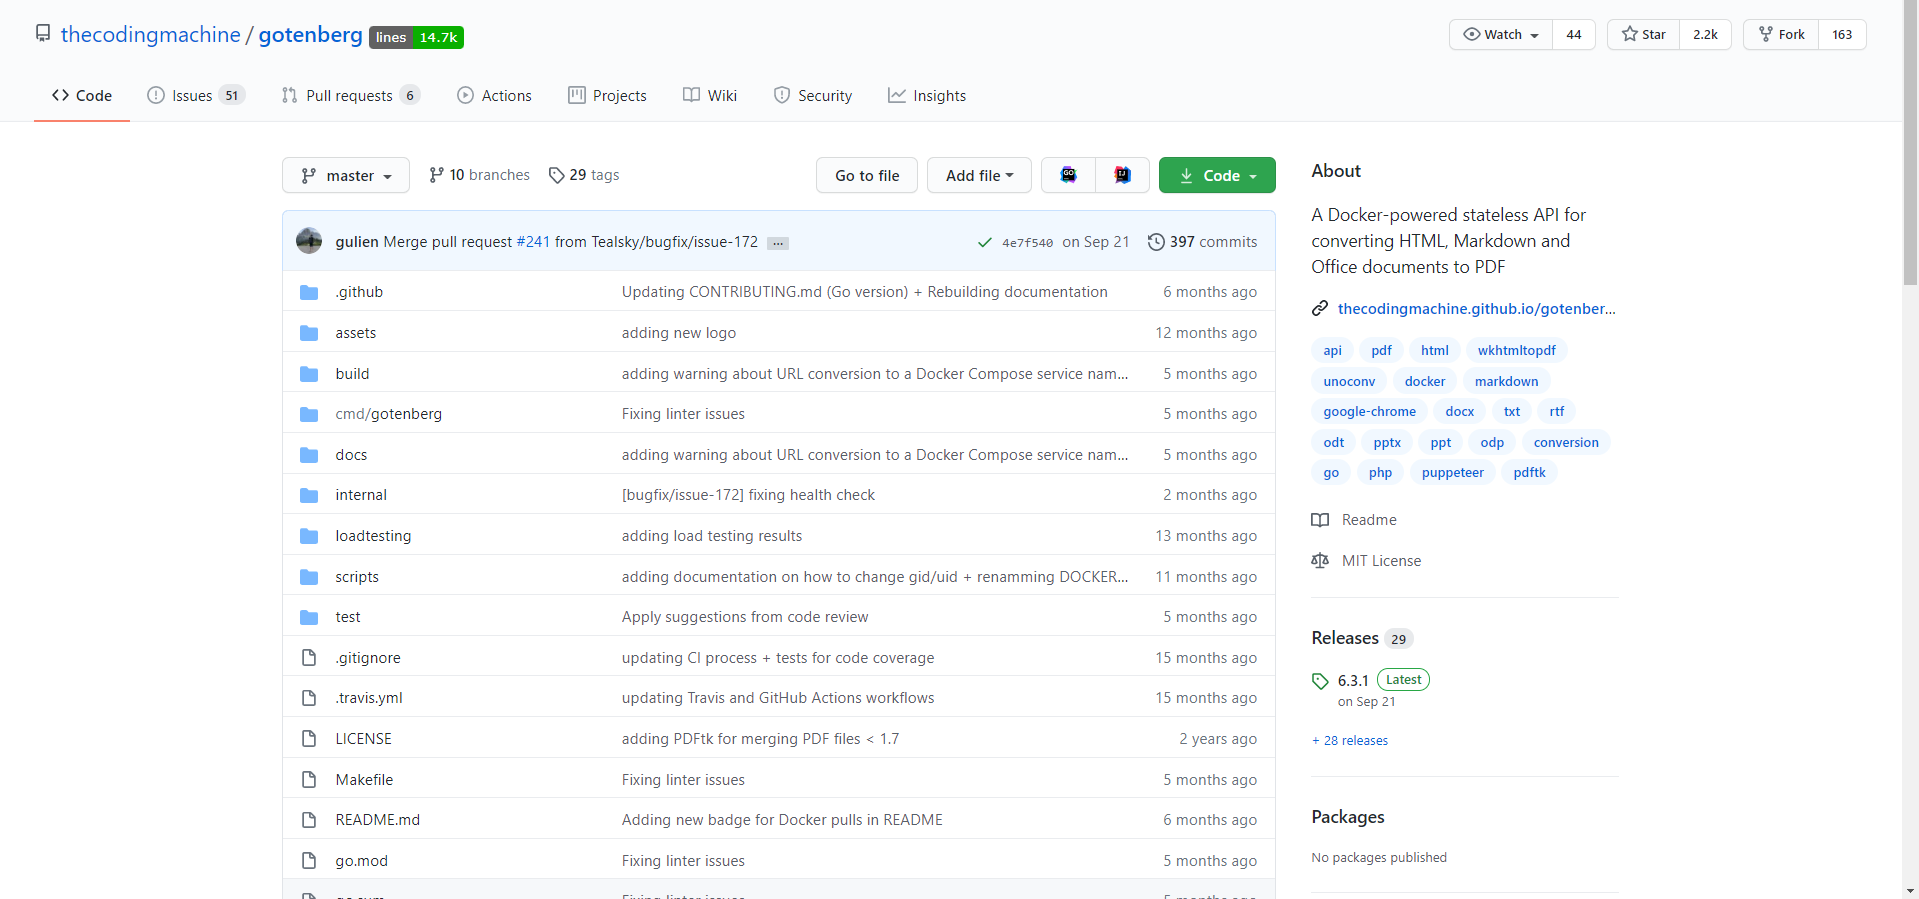Screen dimensions: 1919x899
Task: Go to the Actions tab
Action: (495, 96)
